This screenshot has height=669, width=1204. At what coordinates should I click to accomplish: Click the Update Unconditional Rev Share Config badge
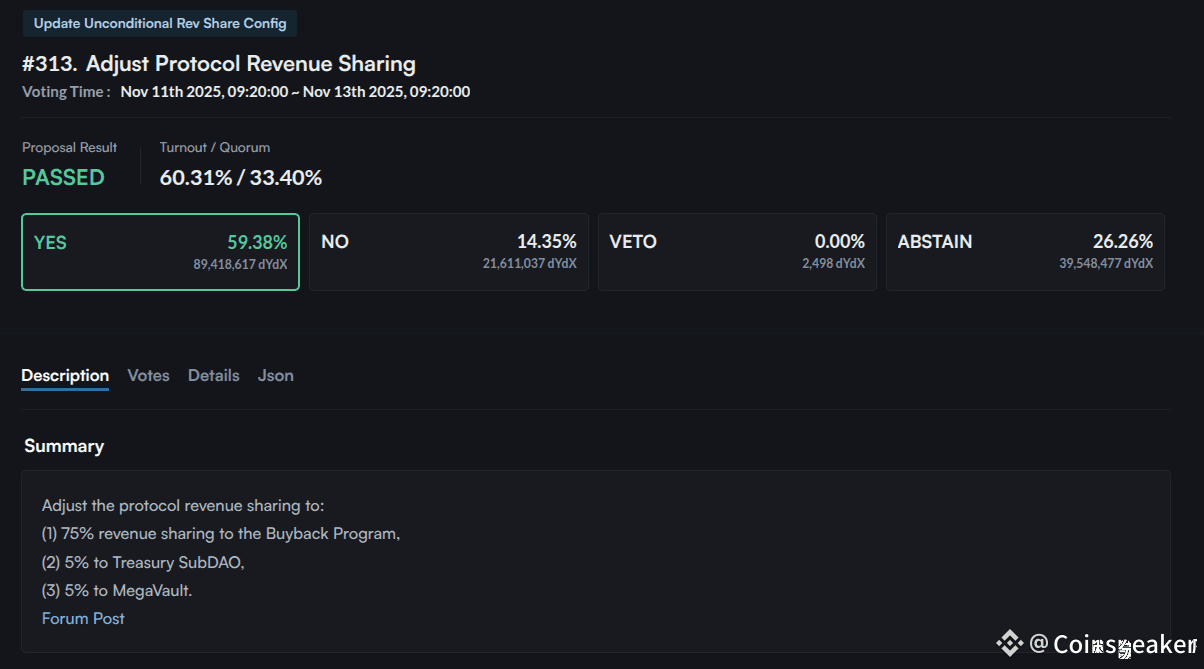[160, 23]
